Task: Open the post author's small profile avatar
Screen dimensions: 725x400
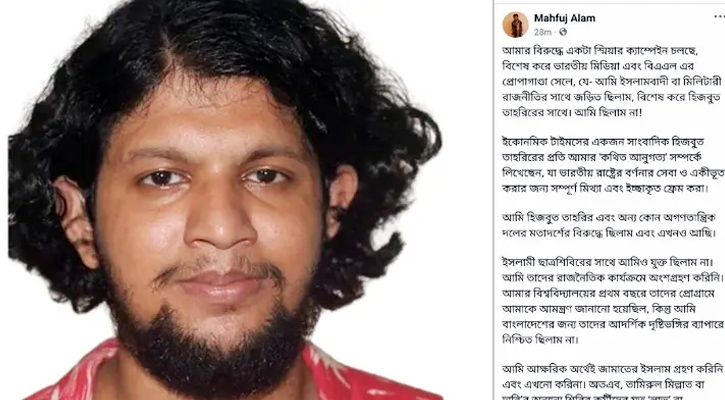Action: pyautogui.click(x=516, y=25)
